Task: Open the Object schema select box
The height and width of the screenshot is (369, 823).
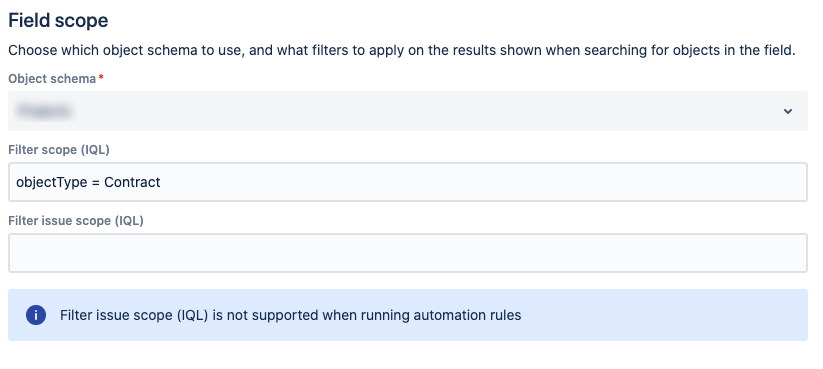Action: click(408, 111)
